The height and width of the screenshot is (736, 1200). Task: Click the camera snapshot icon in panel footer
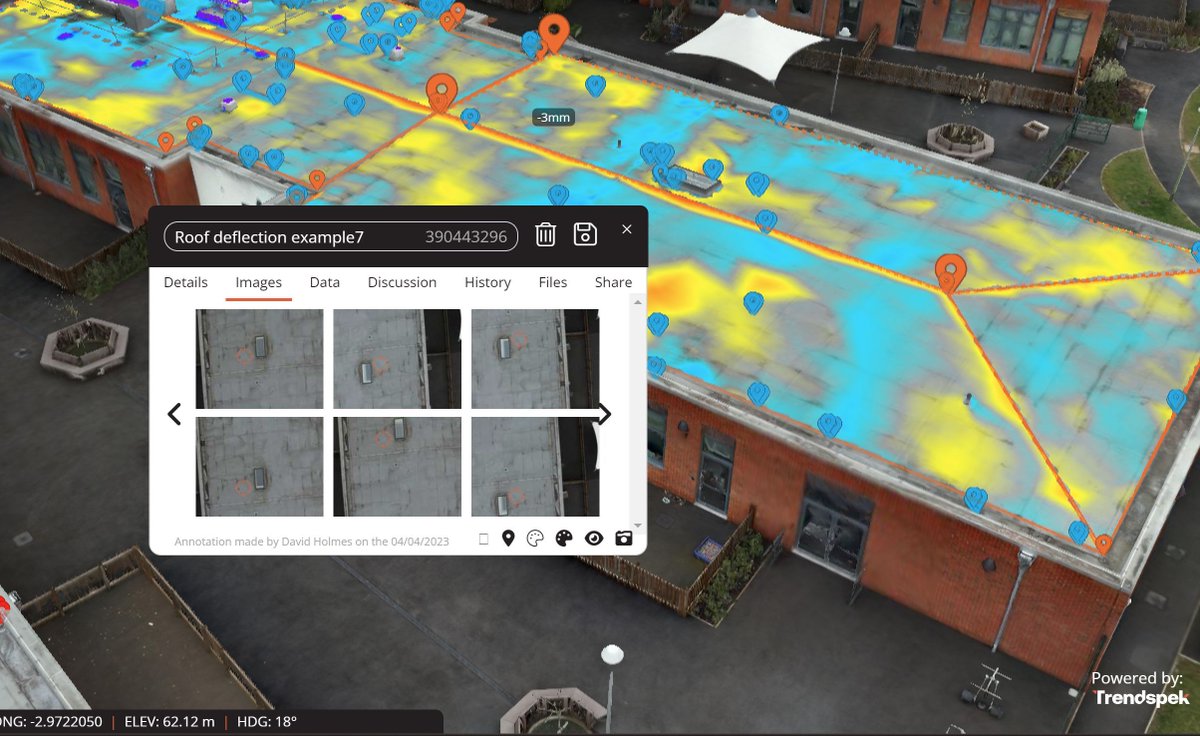pos(624,538)
